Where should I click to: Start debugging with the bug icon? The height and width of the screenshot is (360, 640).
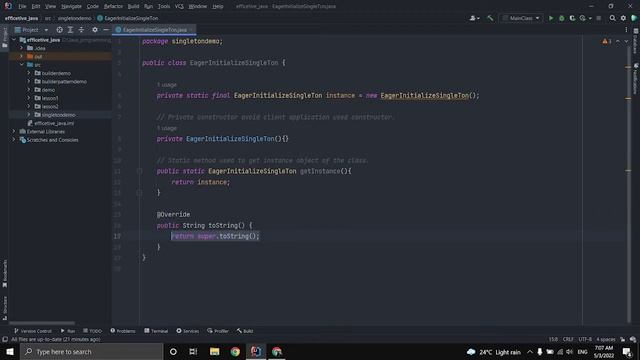[562, 18]
